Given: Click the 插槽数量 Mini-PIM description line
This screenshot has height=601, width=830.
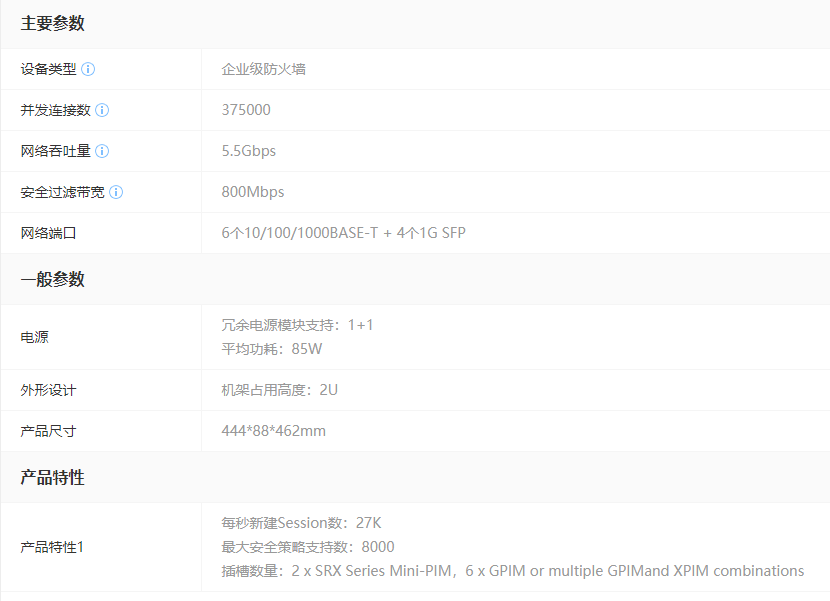Looking at the screenshot, I should pyautogui.click(x=512, y=571).
